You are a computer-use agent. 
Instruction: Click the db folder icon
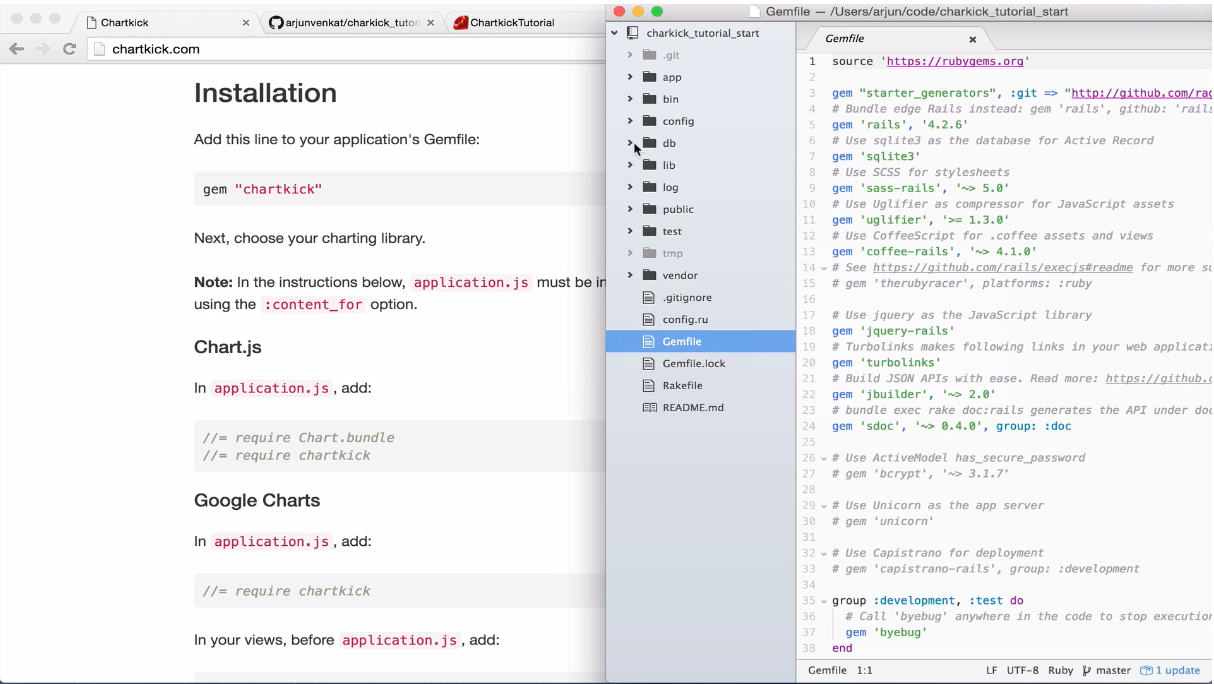click(x=649, y=143)
